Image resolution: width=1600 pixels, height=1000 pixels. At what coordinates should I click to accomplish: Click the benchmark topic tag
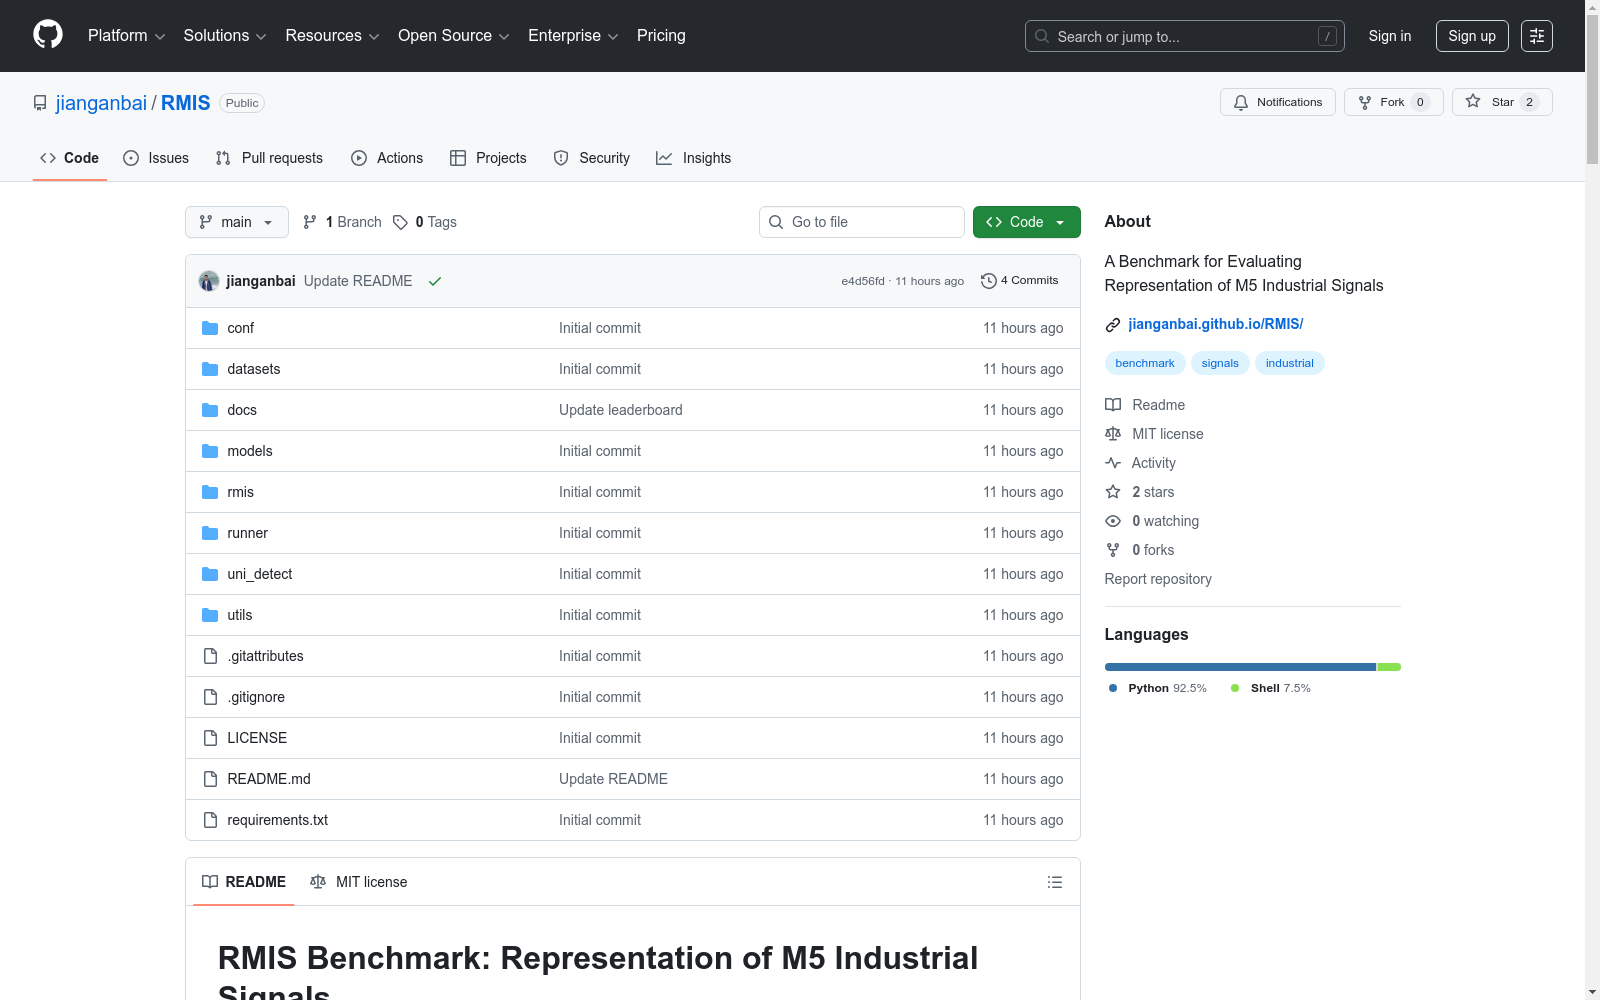[1145, 363]
